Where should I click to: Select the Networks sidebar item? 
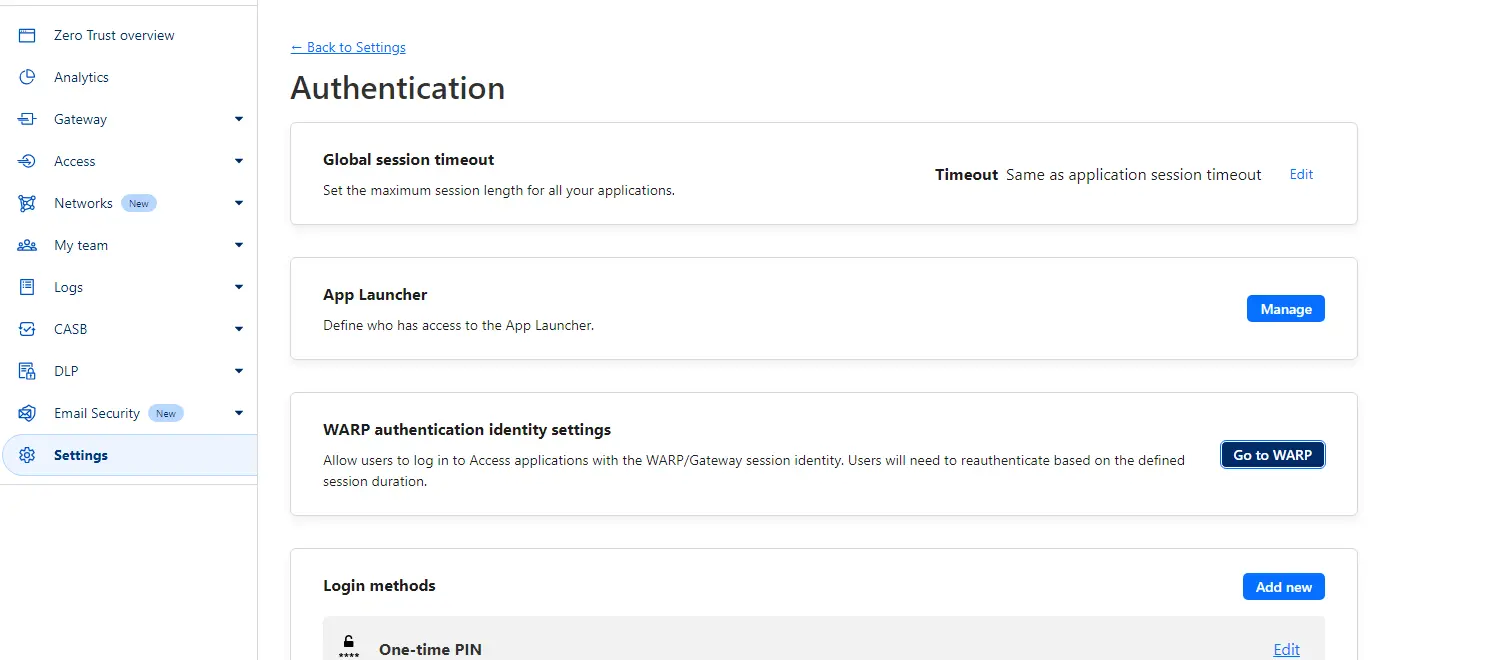tap(128, 203)
